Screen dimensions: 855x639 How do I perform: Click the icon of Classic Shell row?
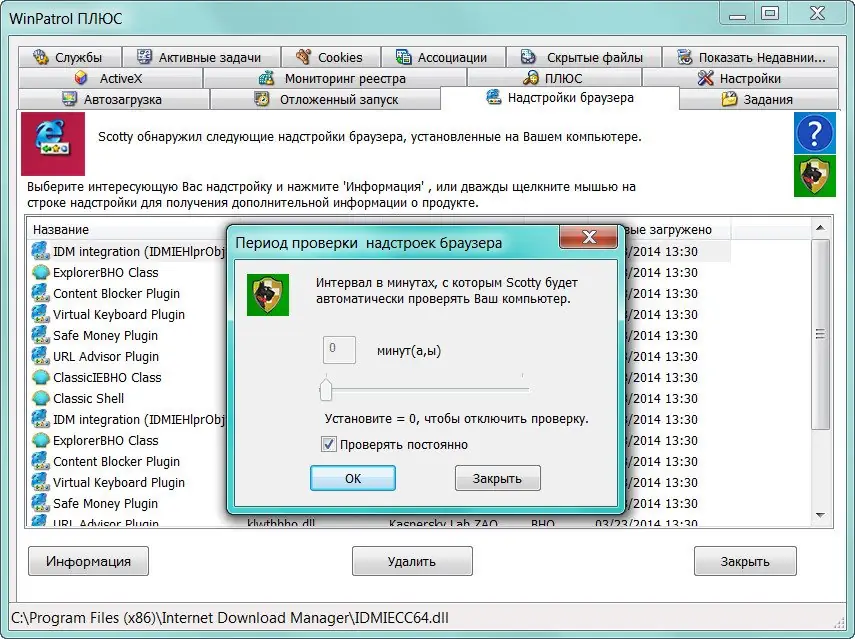[41, 399]
